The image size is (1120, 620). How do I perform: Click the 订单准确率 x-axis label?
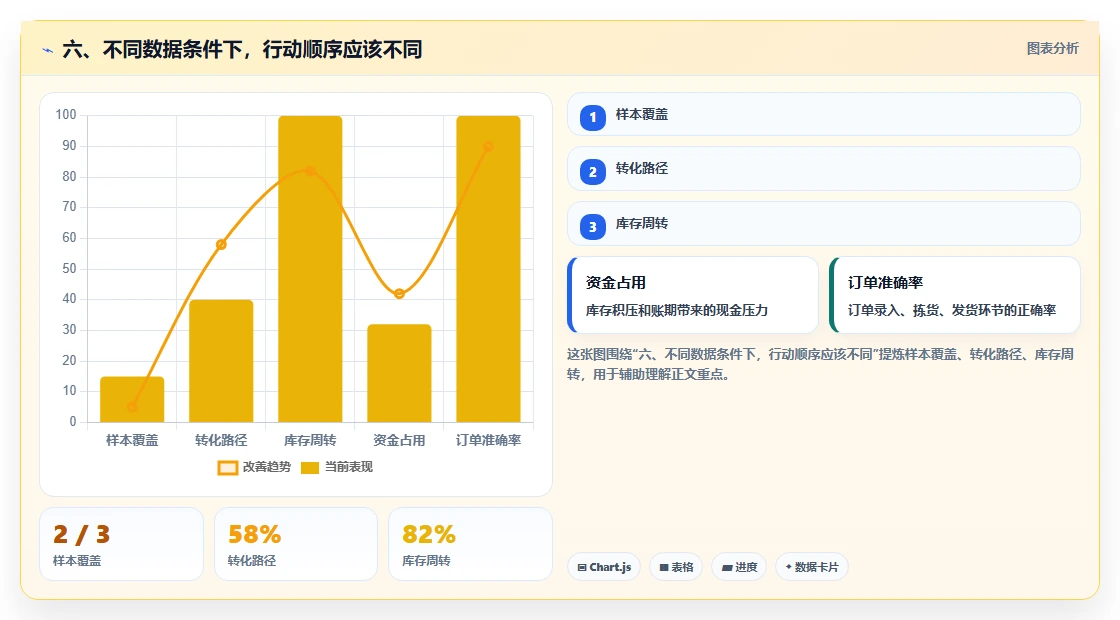[x=489, y=440]
